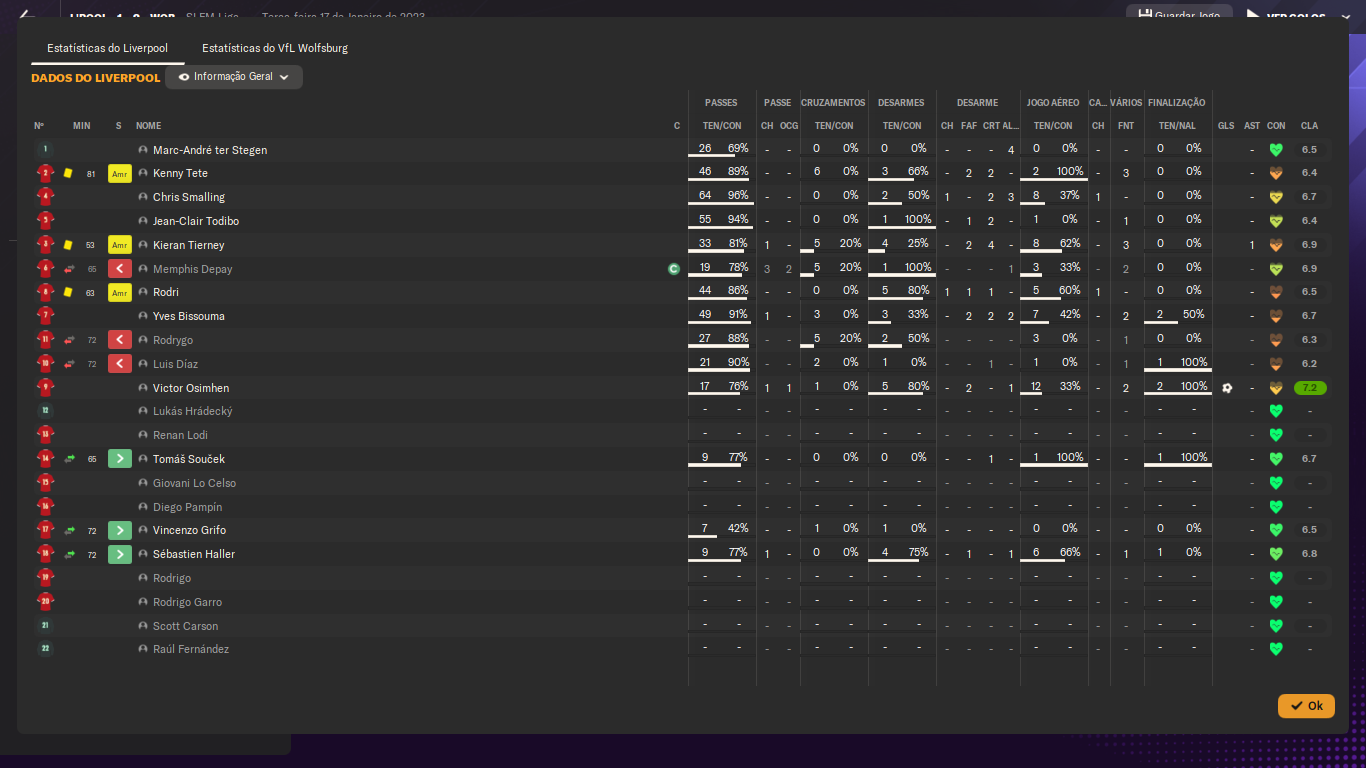Click Victor Osimhen's goal ball icon
Screen dimensions: 1366x768
[x=1227, y=388]
